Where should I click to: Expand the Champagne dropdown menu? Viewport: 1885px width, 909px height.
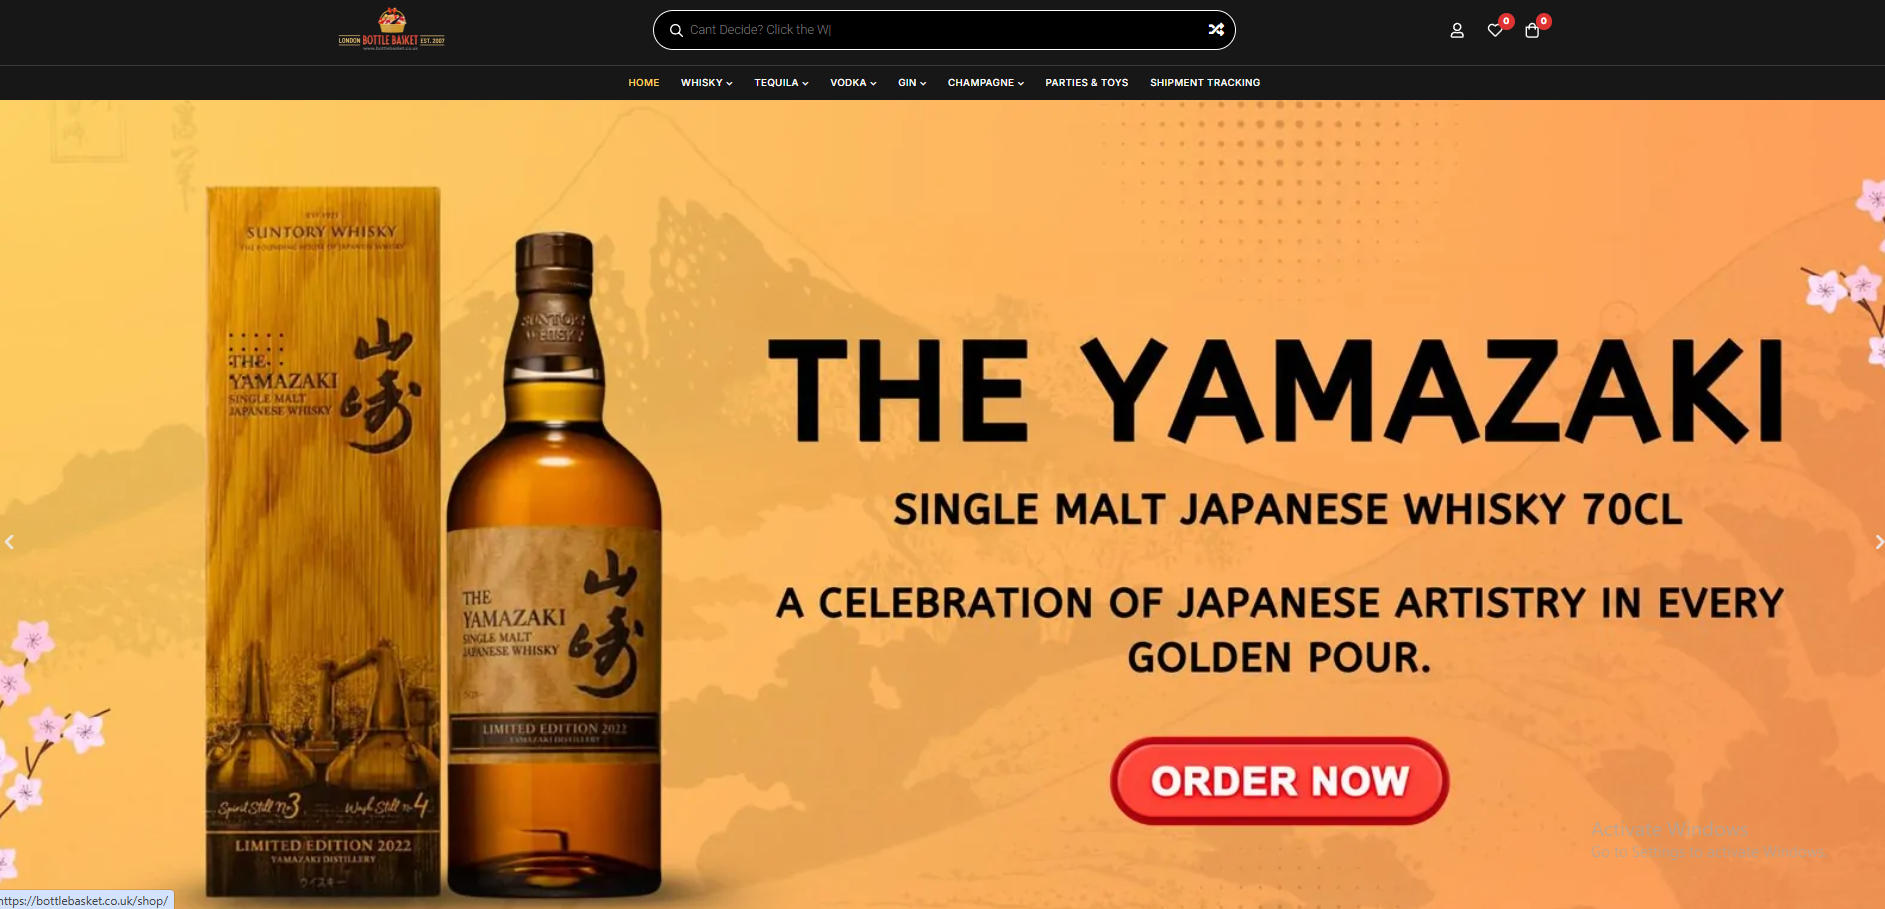tap(985, 83)
